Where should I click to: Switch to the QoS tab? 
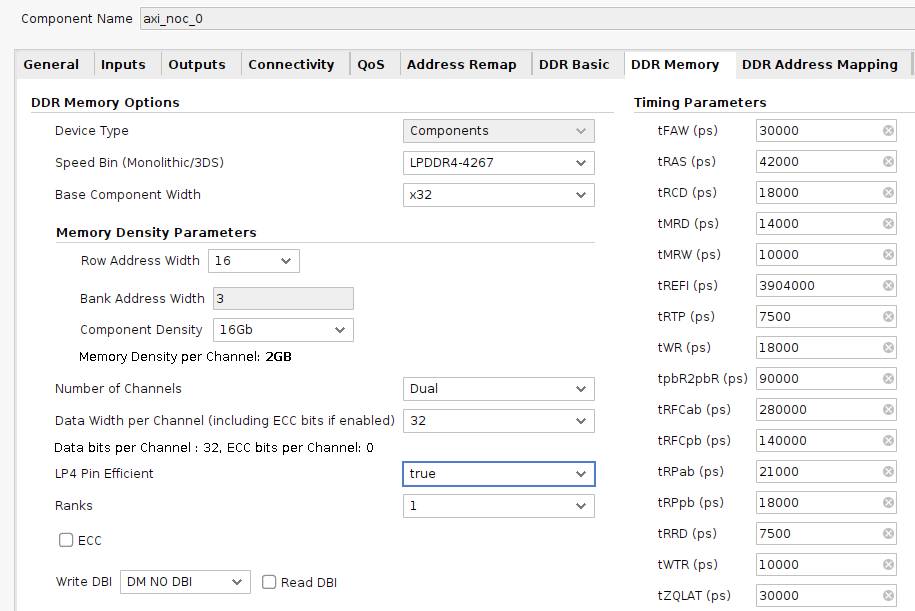pos(371,64)
